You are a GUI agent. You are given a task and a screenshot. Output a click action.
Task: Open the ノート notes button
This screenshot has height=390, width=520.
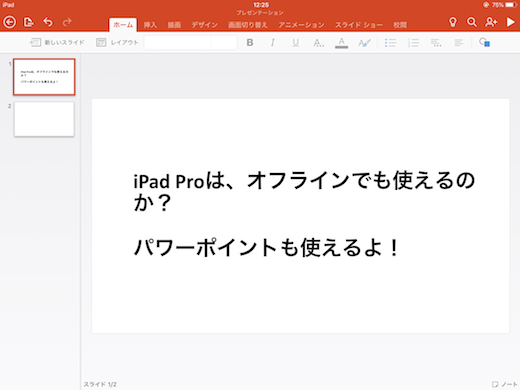pyautogui.click(x=505, y=384)
